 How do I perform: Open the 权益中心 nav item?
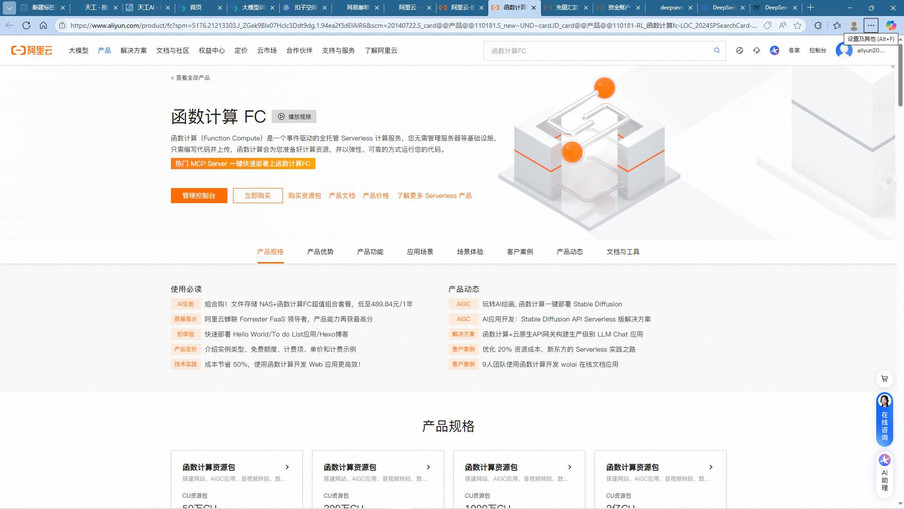click(212, 51)
